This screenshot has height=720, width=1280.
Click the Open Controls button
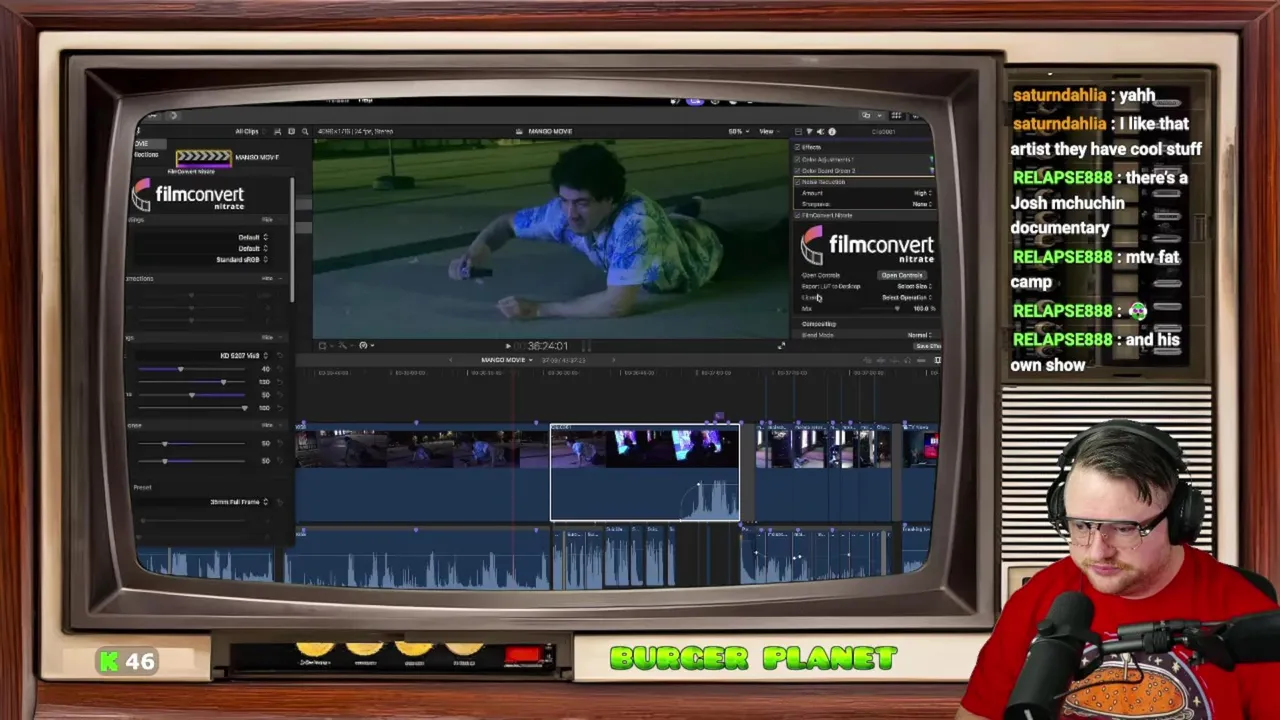click(902, 275)
